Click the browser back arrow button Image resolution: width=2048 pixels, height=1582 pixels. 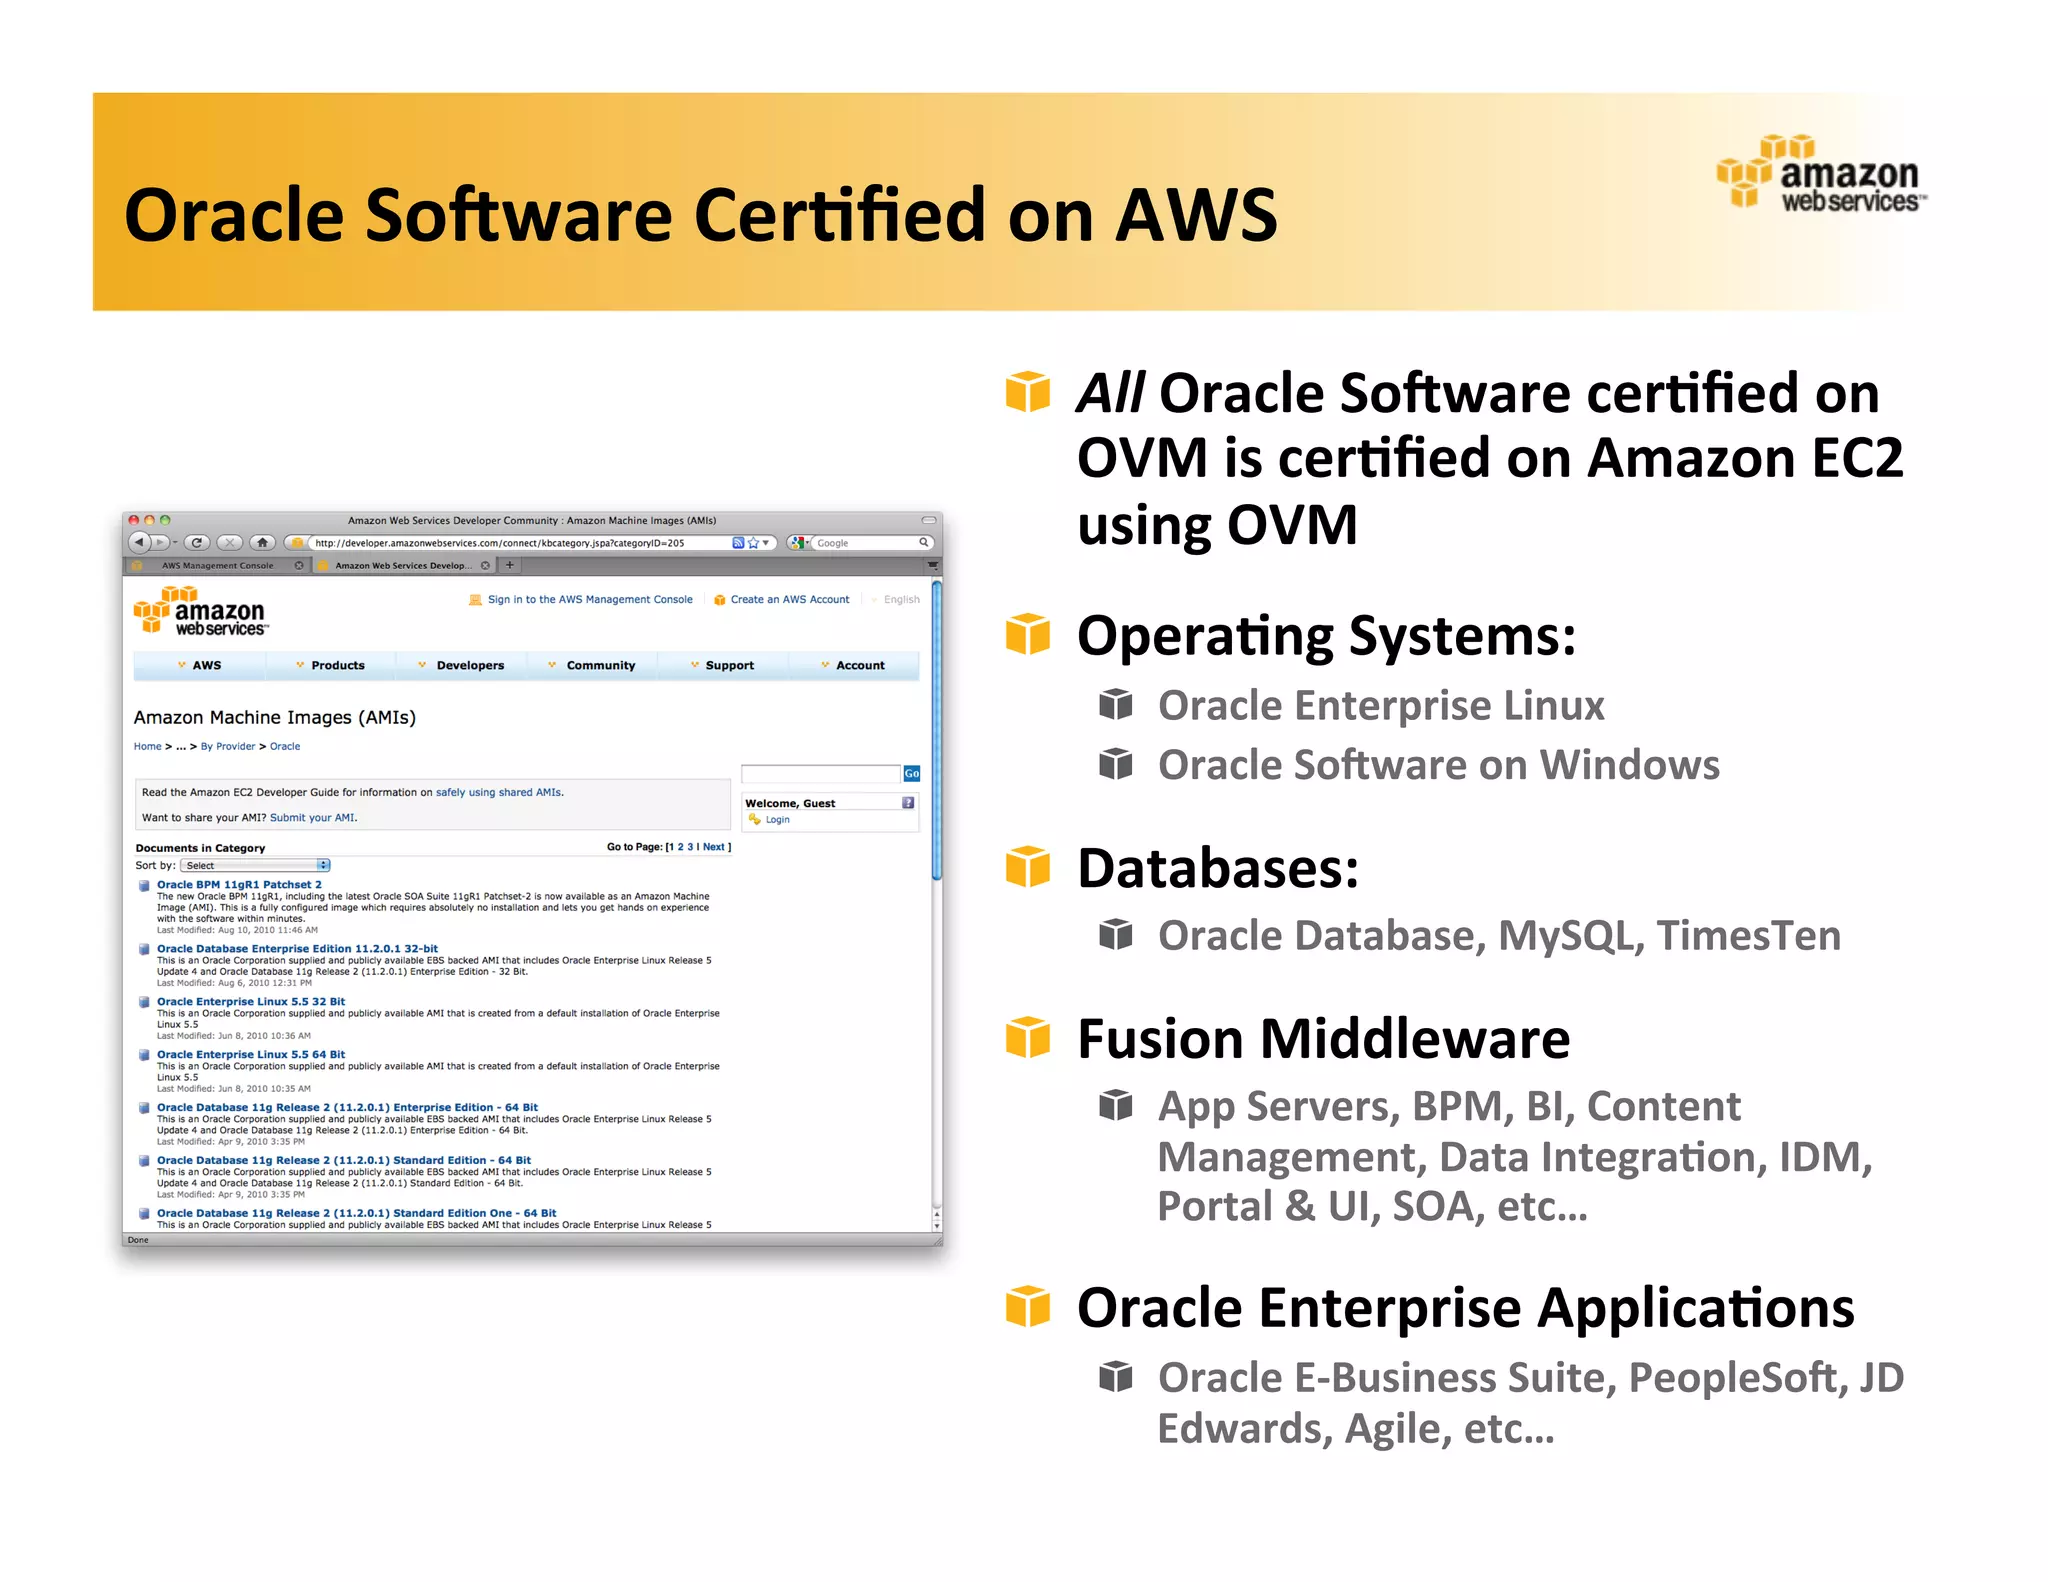point(140,542)
